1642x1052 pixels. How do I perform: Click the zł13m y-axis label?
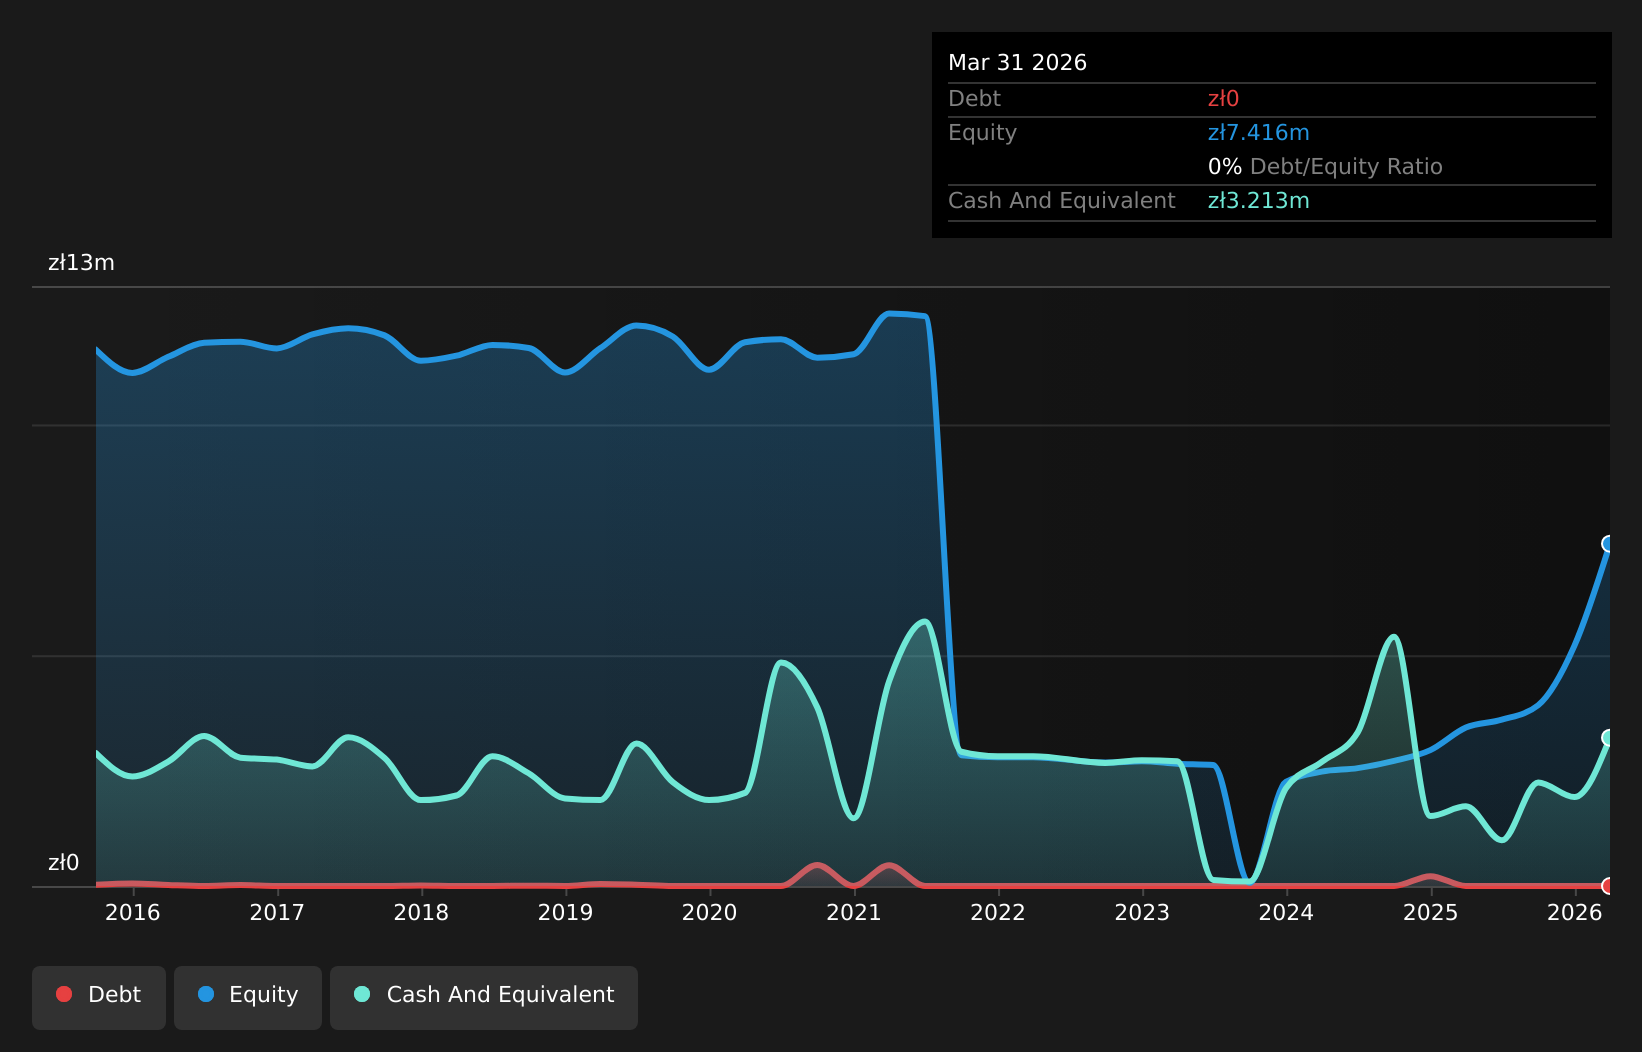click(x=81, y=263)
